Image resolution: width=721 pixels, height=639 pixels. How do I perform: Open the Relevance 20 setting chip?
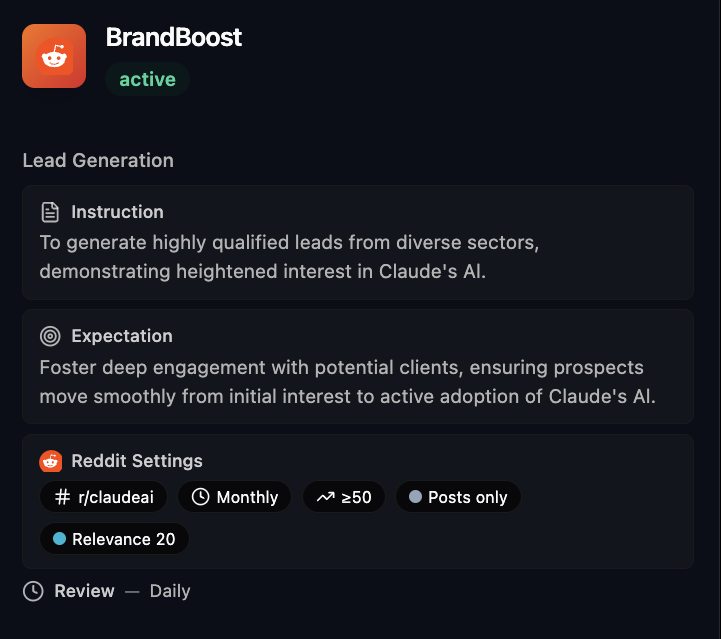[x=114, y=539]
